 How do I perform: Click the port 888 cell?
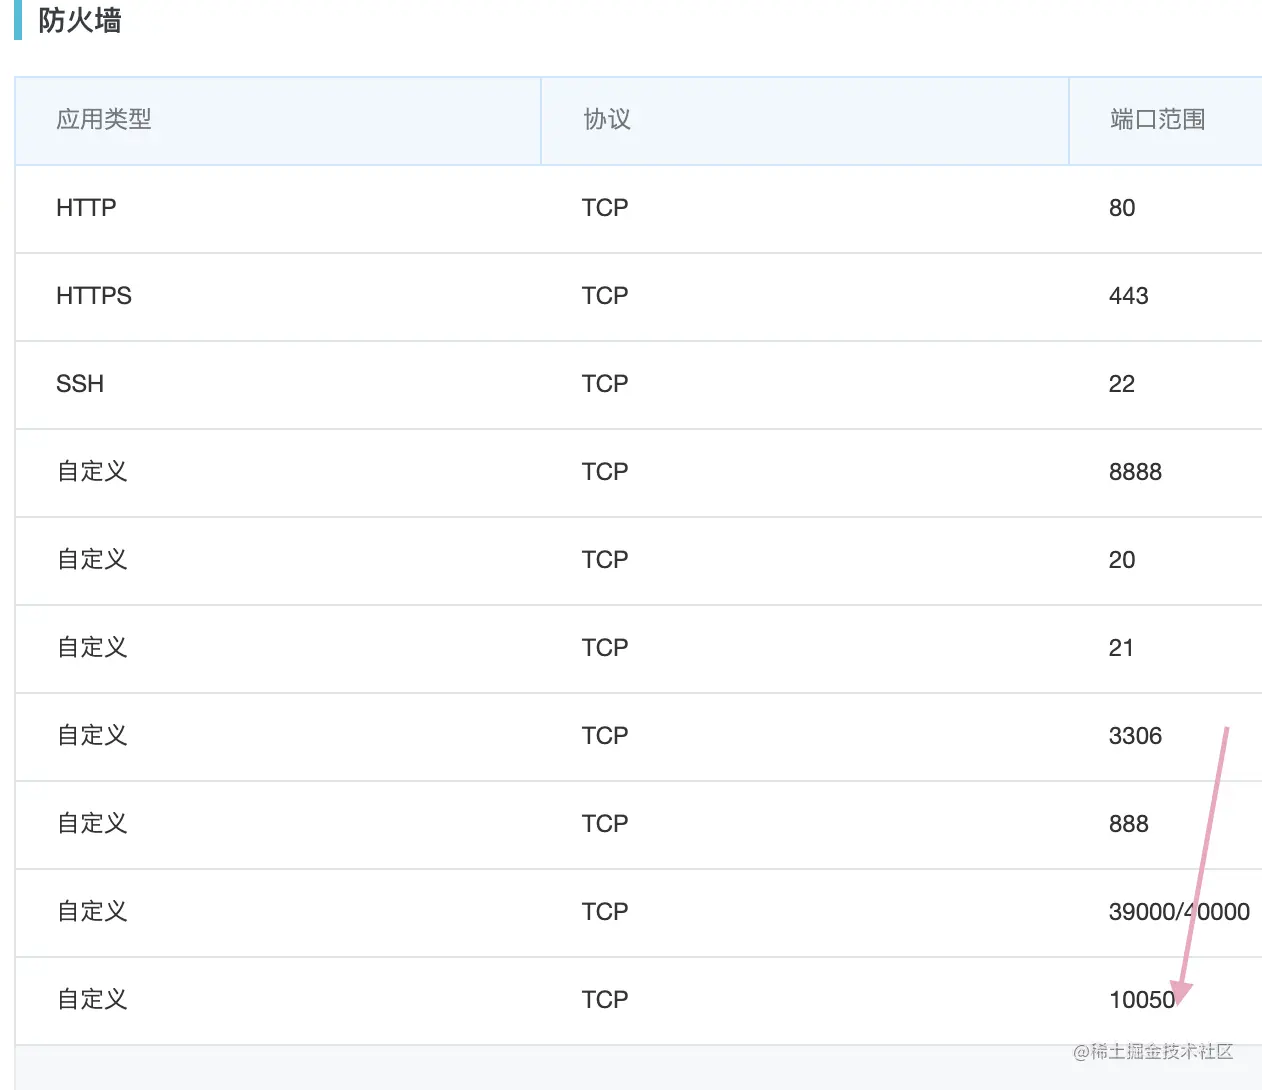click(1128, 824)
